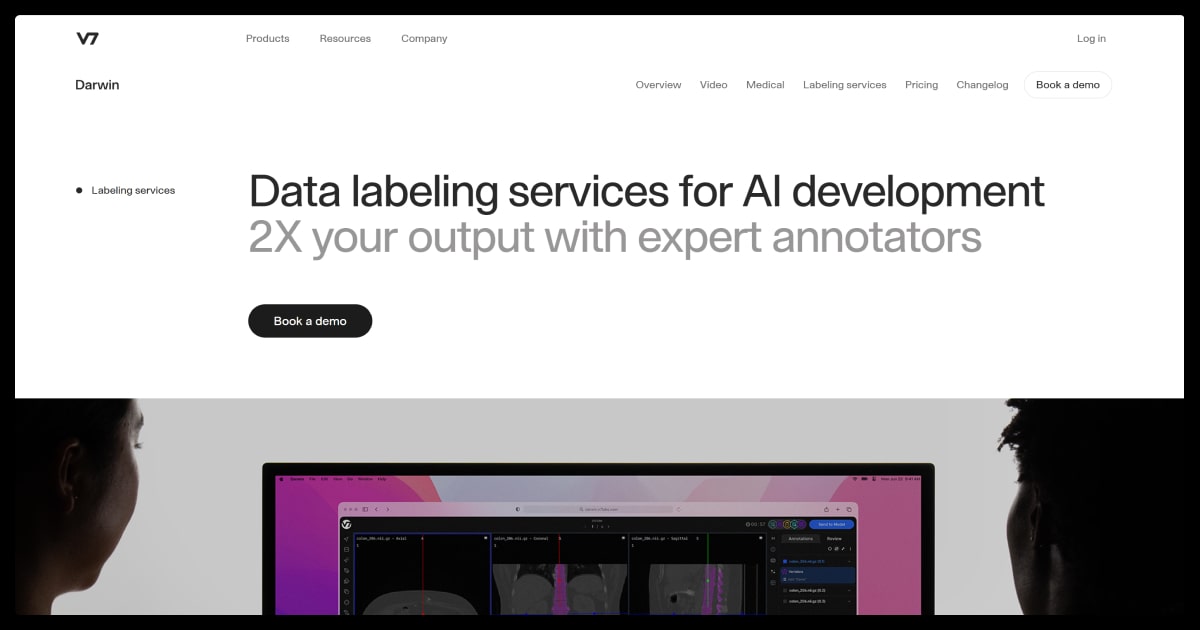Expand the Resources menu

tap(345, 39)
